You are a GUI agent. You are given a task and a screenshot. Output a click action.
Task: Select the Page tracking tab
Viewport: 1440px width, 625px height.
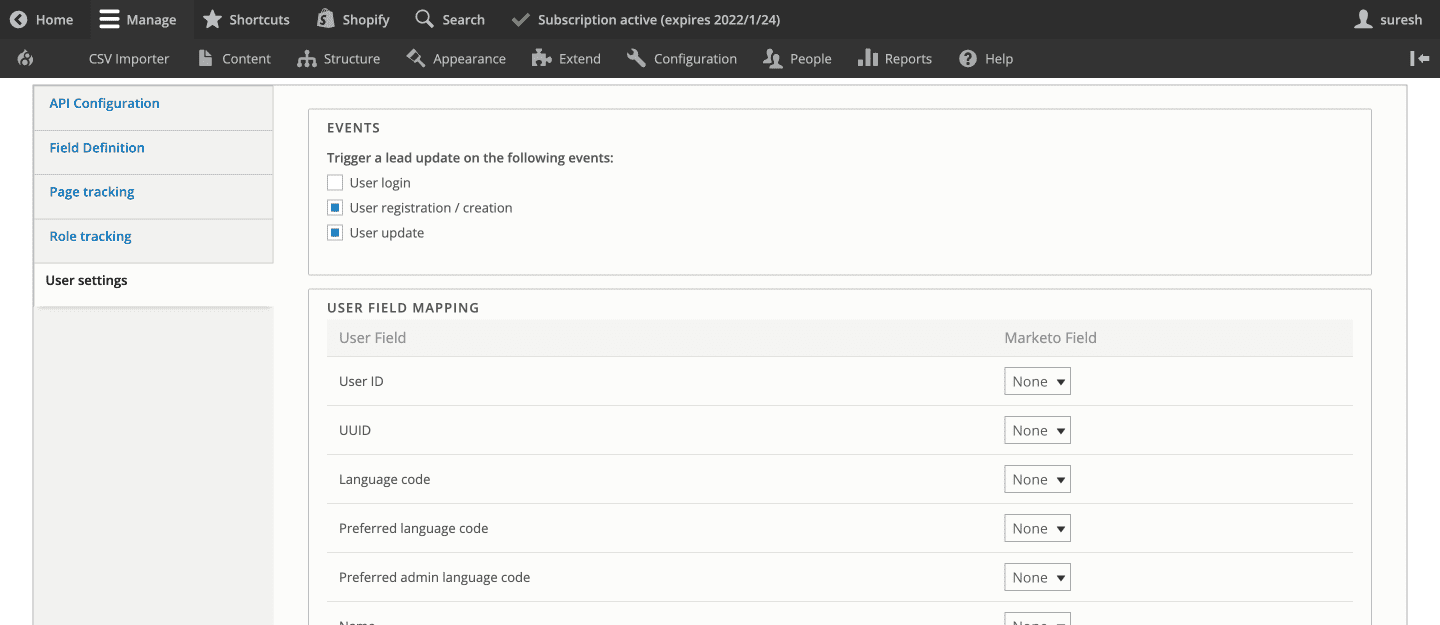tap(92, 192)
